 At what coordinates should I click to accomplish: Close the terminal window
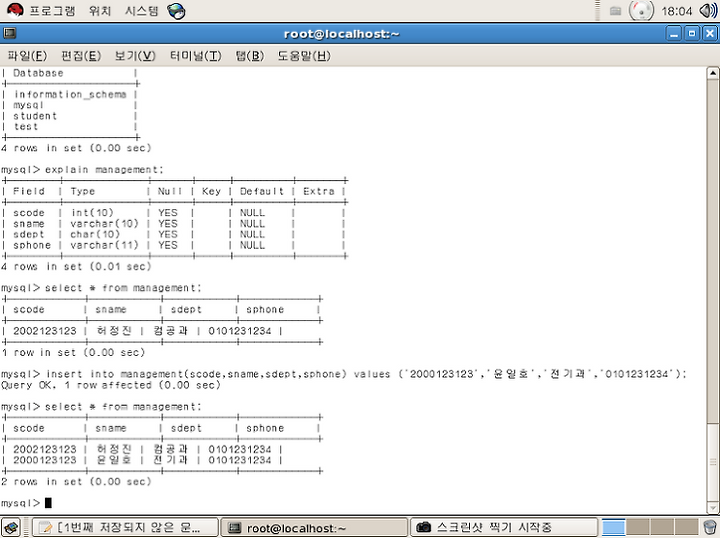pos(709,34)
